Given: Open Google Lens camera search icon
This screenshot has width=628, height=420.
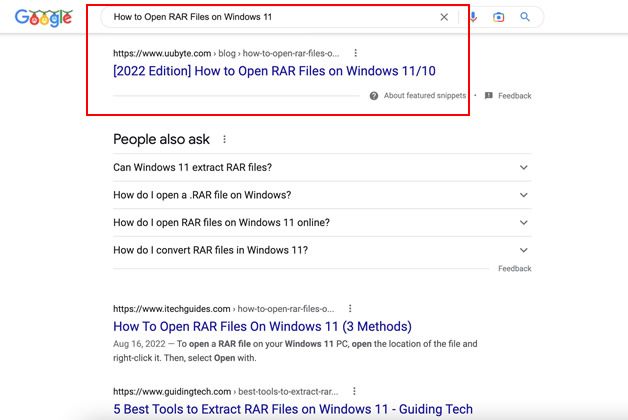Looking at the screenshot, I should pos(498,17).
